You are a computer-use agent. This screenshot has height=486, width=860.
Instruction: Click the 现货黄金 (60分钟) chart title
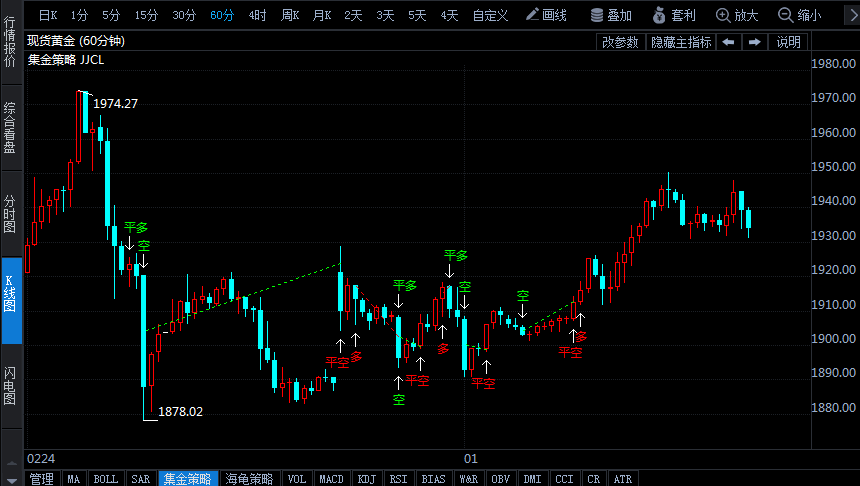point(76,41)
